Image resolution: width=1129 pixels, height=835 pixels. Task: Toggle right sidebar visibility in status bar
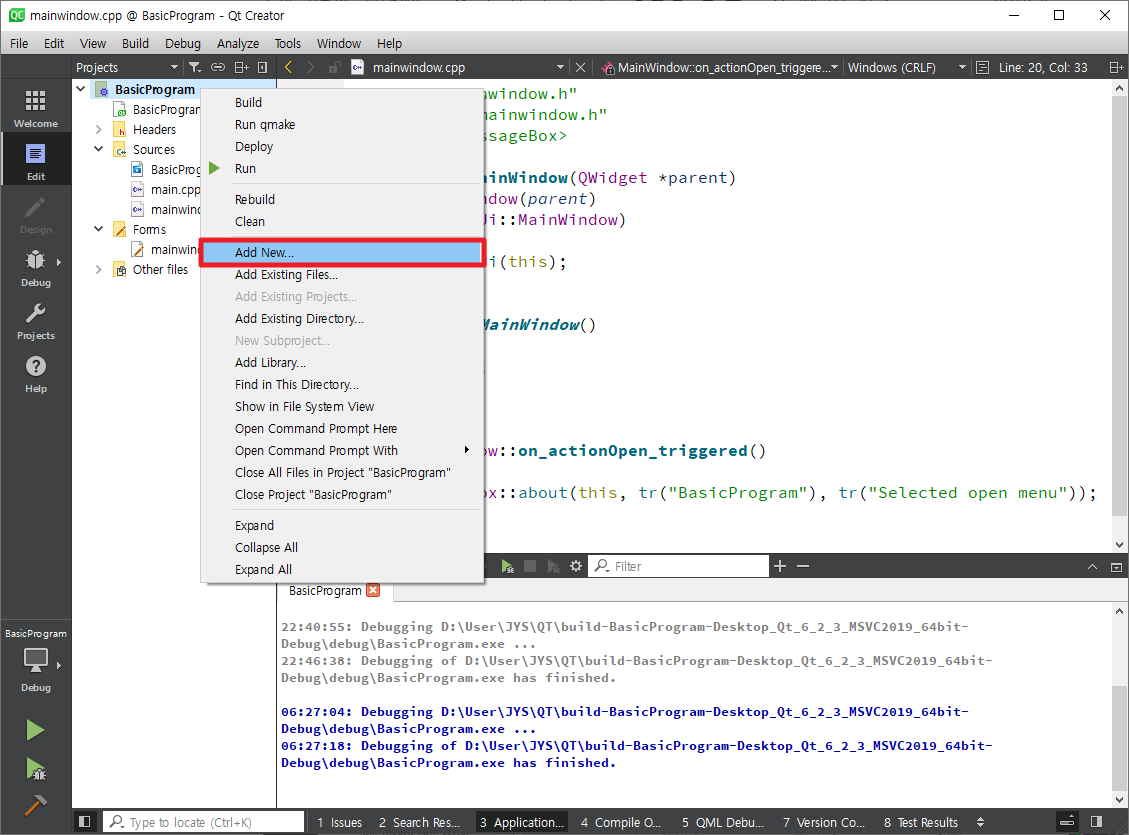pos(1097,821)
